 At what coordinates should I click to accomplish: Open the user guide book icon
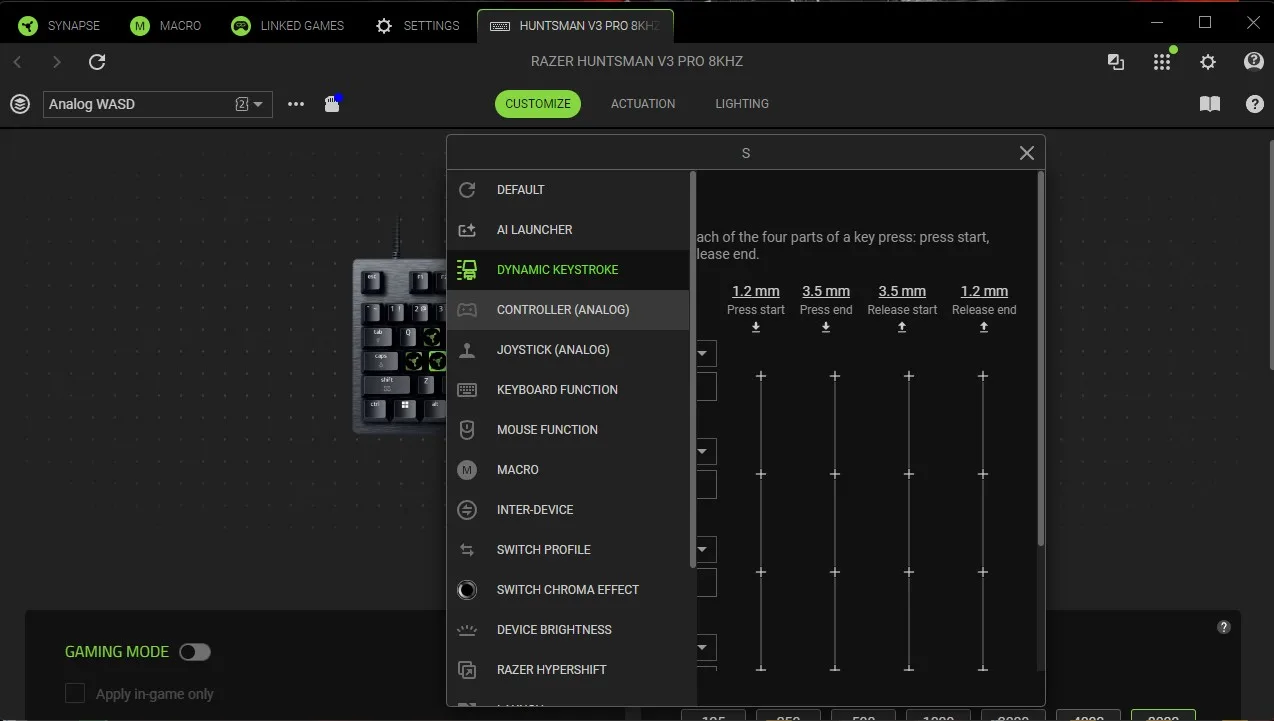(x=1209, y=104)
